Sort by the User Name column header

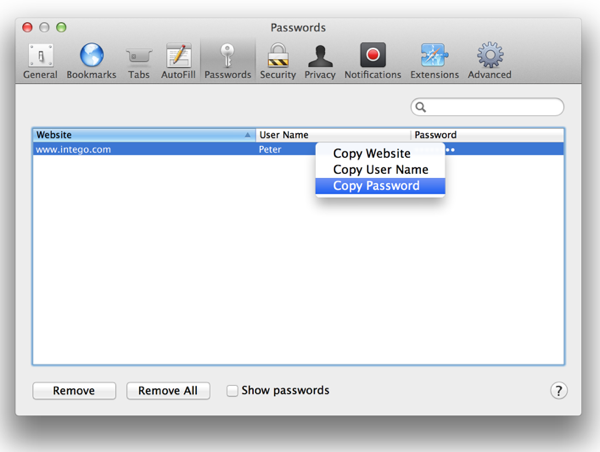pos(333,135)
